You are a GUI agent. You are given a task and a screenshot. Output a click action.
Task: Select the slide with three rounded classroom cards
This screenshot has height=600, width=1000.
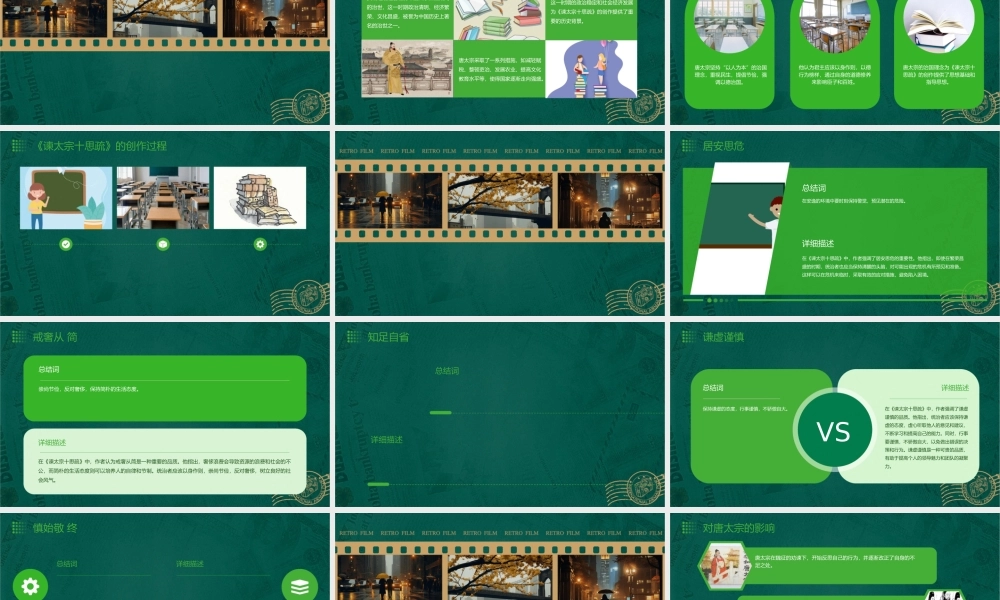click(835, 62)
